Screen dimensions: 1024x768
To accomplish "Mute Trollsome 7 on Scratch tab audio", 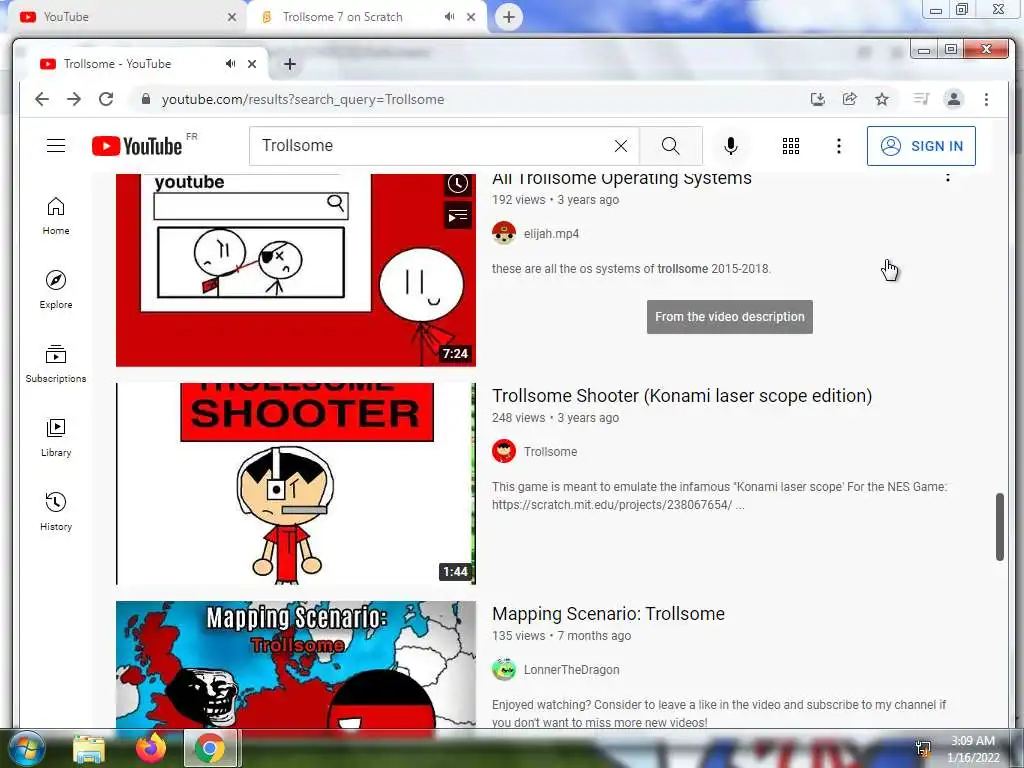I will (x=449, y=17).
